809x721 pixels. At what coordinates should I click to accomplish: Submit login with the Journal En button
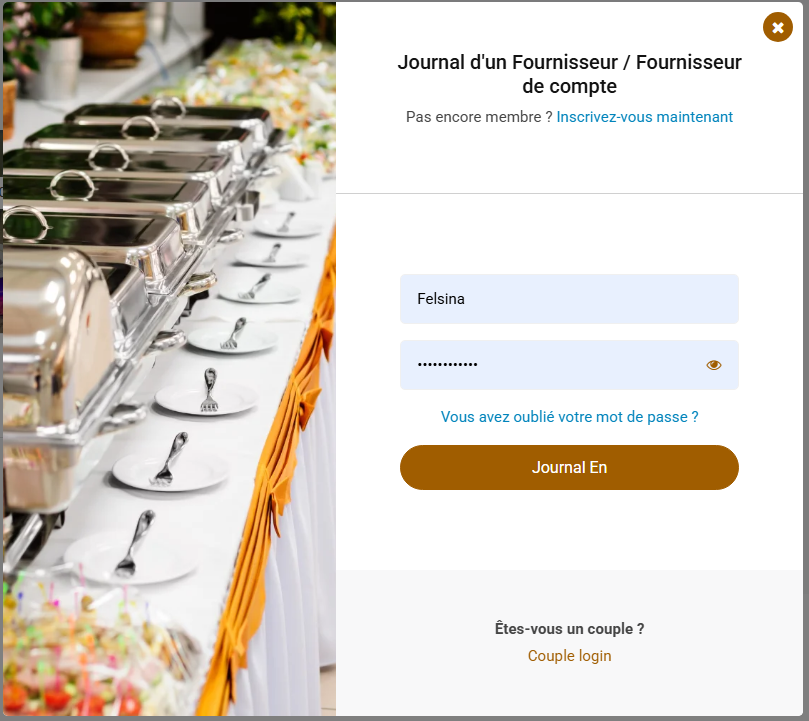pos(569,468)
